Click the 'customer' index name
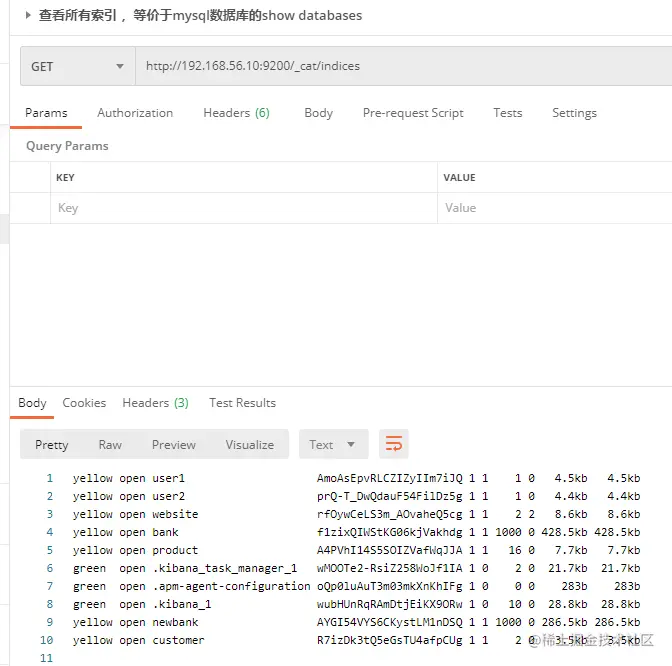This screenshot has width=672, height=666. (x=178, y=640)
